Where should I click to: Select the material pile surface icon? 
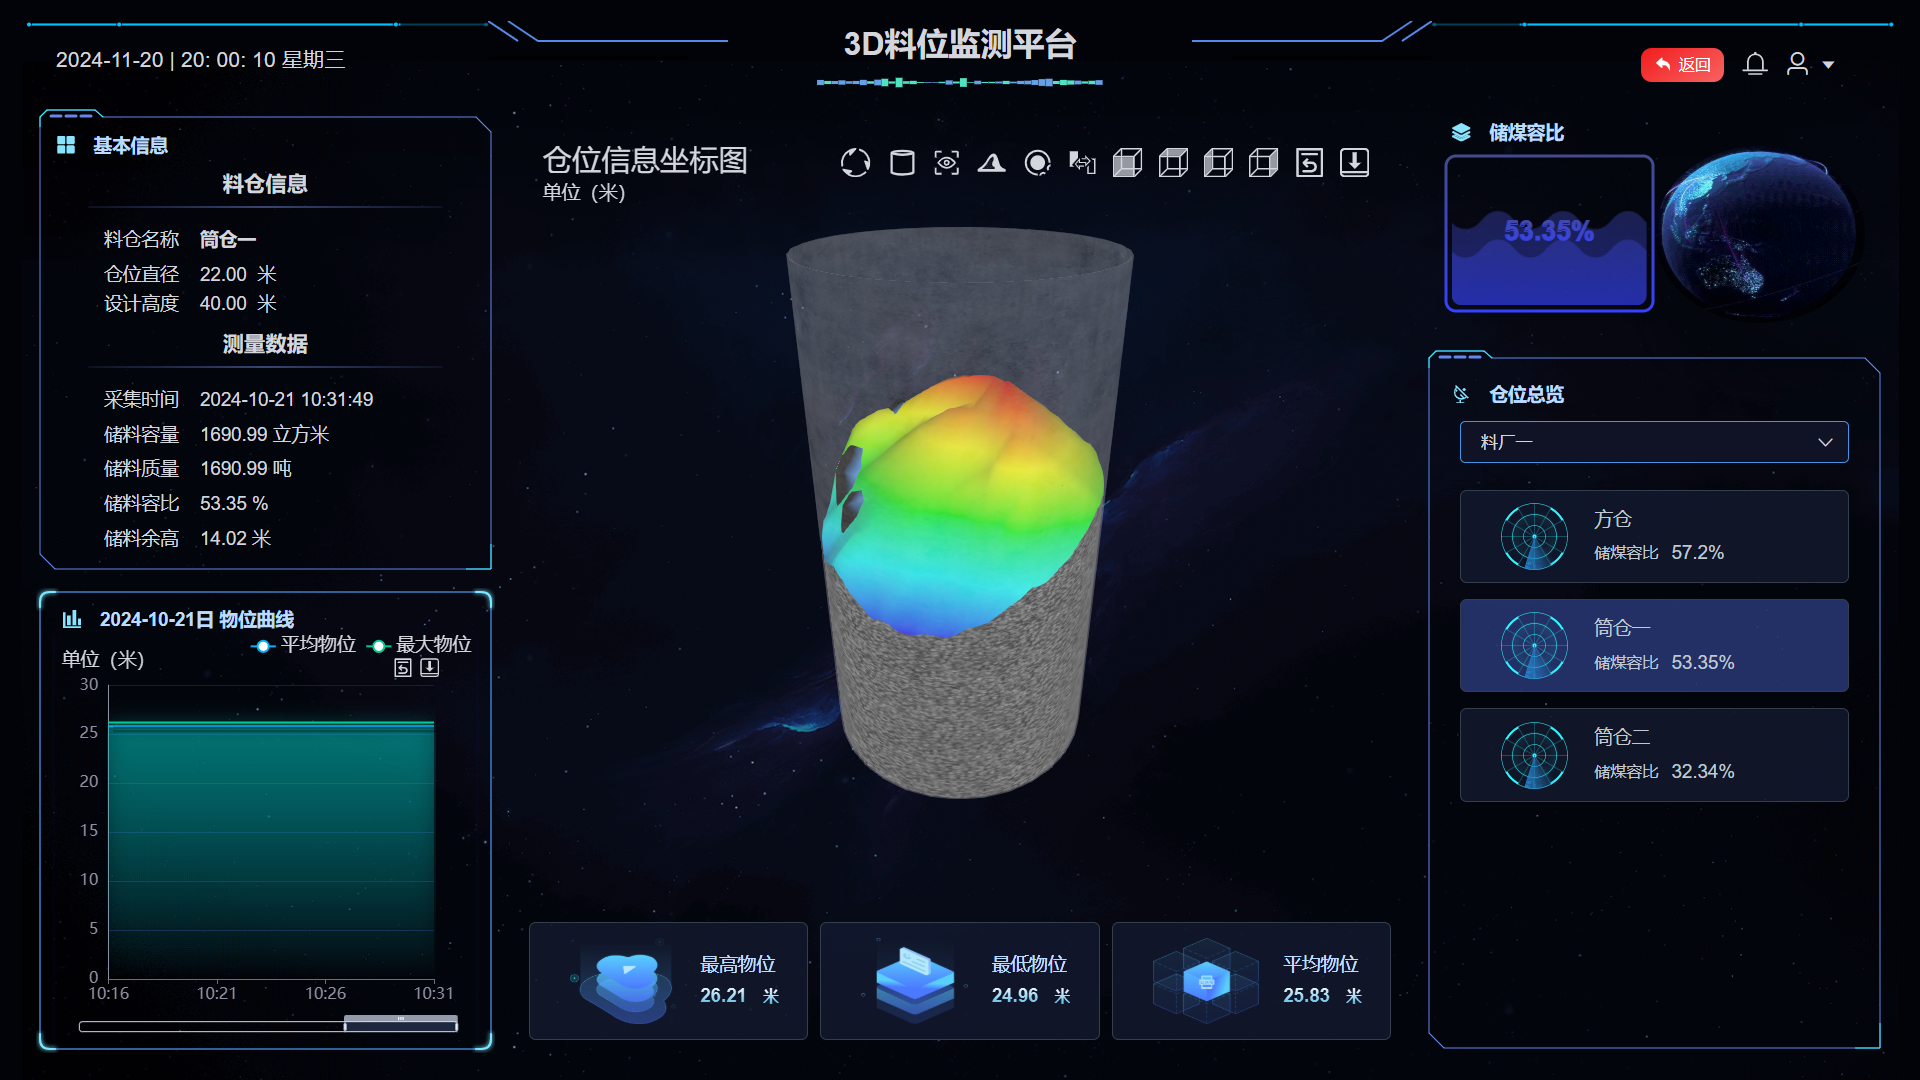tap(992, 163)
